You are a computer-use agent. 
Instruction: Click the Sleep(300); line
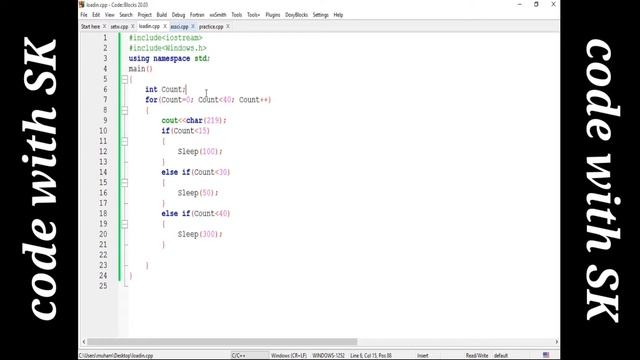[200, 234]
